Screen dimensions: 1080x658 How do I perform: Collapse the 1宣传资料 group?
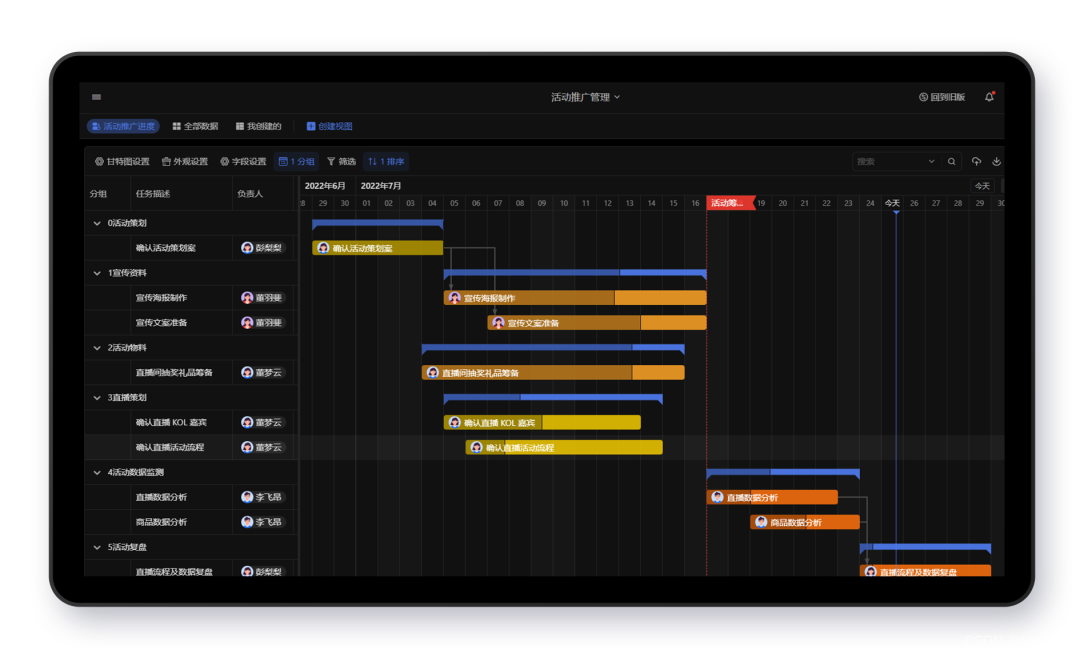(x=97, y=273)
